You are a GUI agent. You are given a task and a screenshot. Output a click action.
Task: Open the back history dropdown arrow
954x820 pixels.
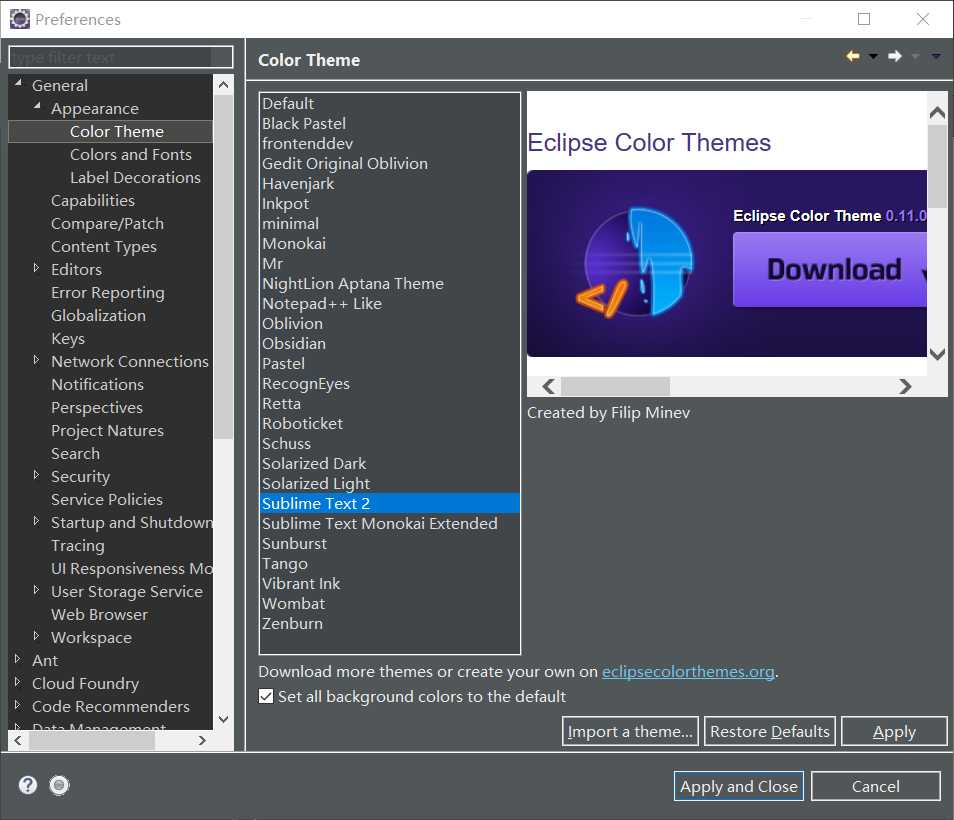pos(873,57)
